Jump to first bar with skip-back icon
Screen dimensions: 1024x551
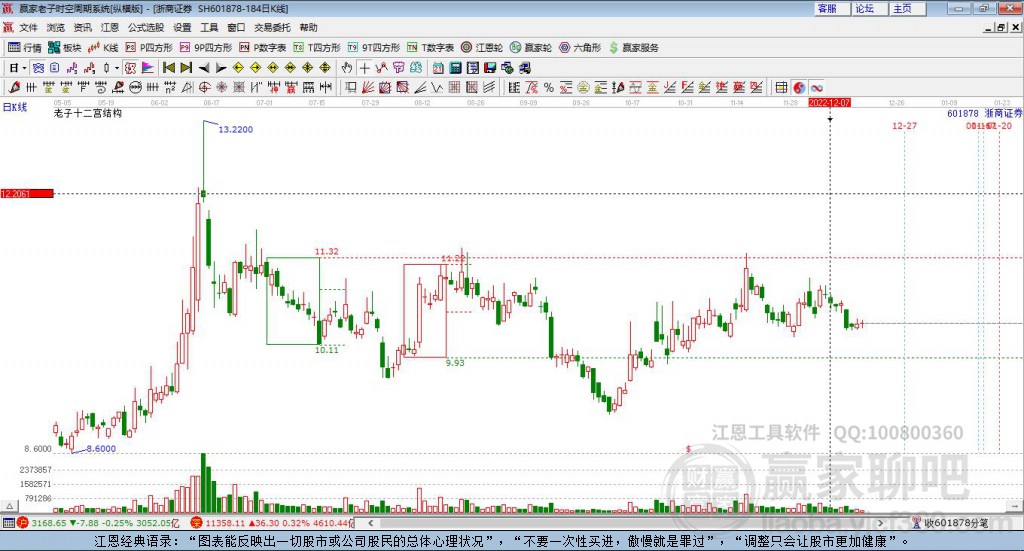click(168, 68)
